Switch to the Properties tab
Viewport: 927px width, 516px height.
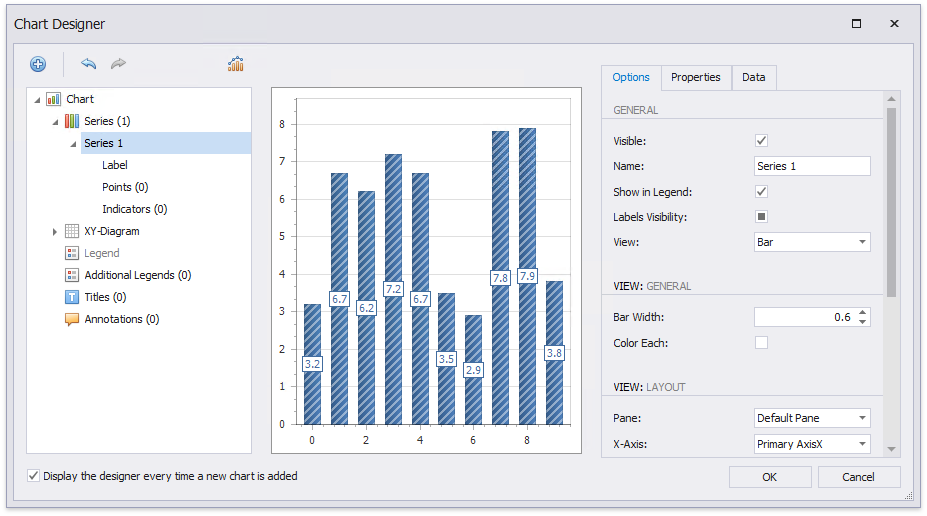(695, 78)
